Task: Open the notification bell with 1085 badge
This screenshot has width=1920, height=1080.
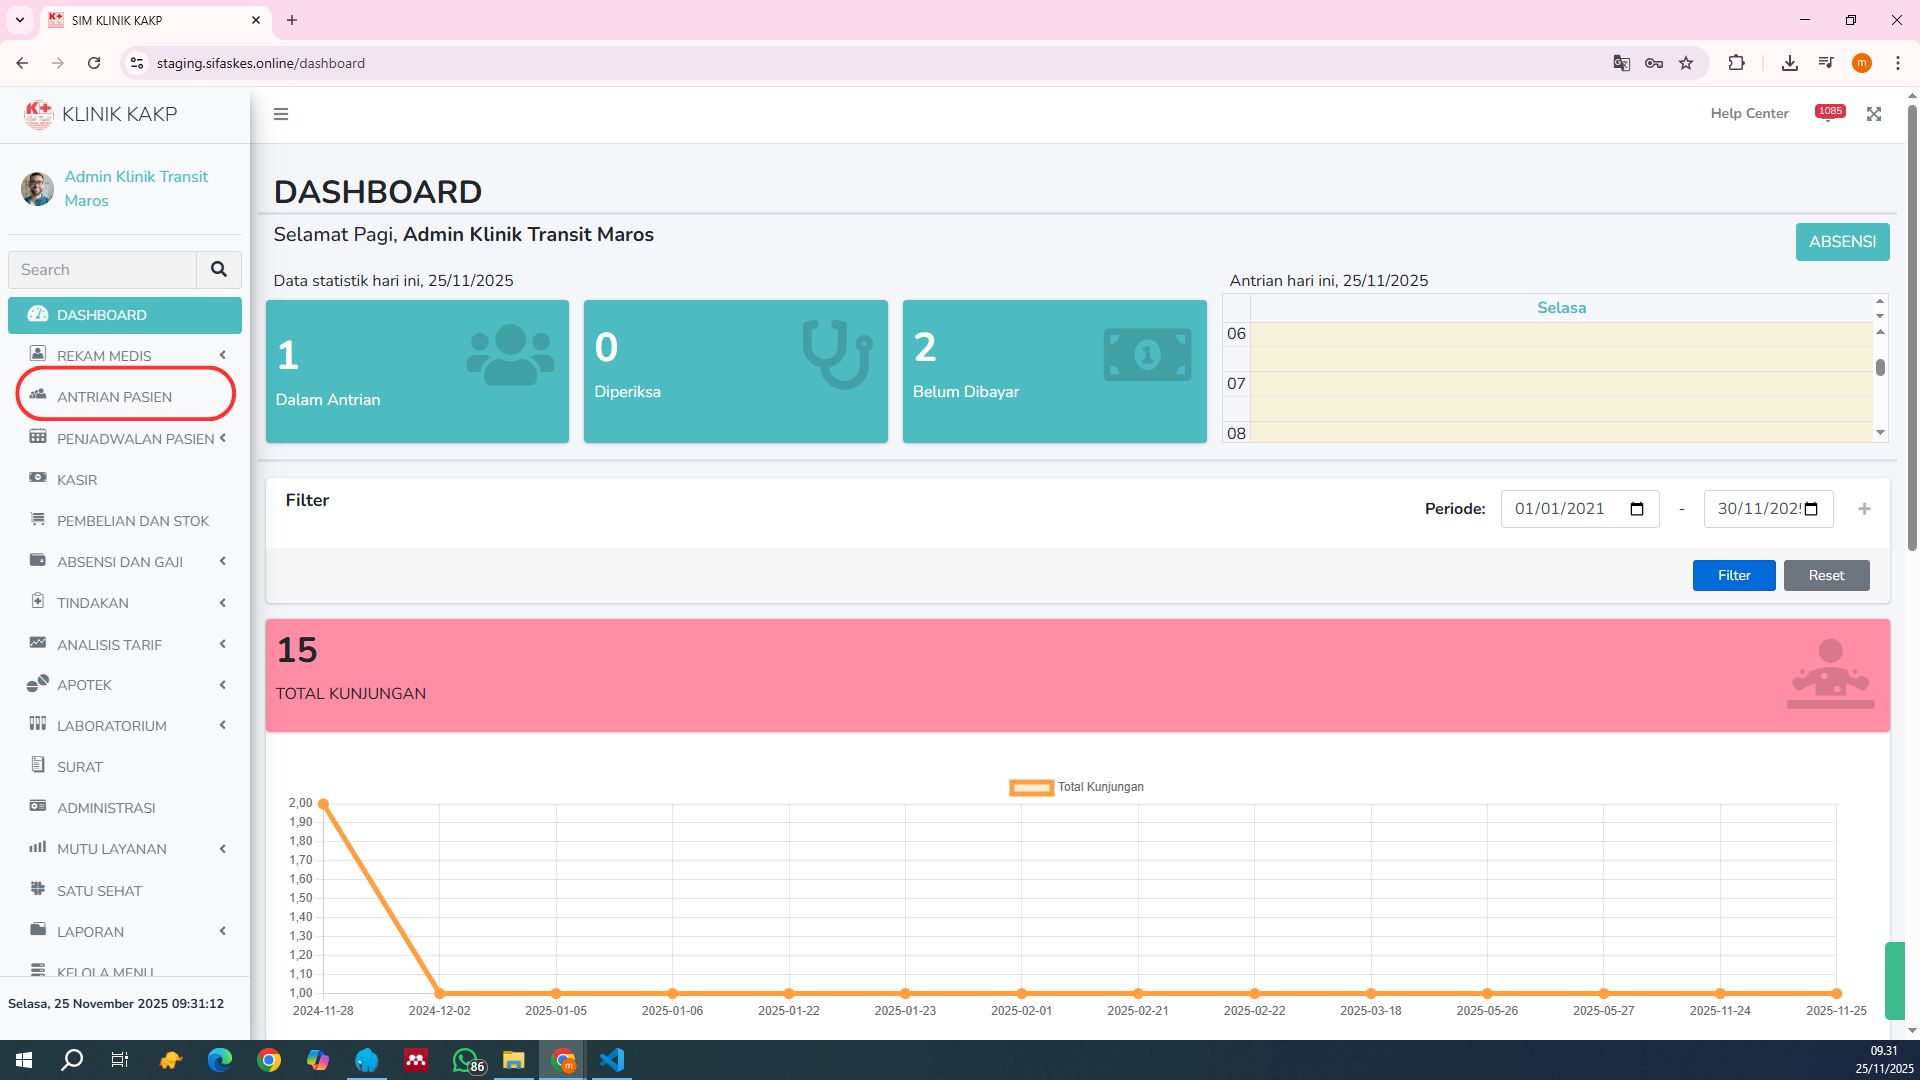Action: click(1829, 113)
